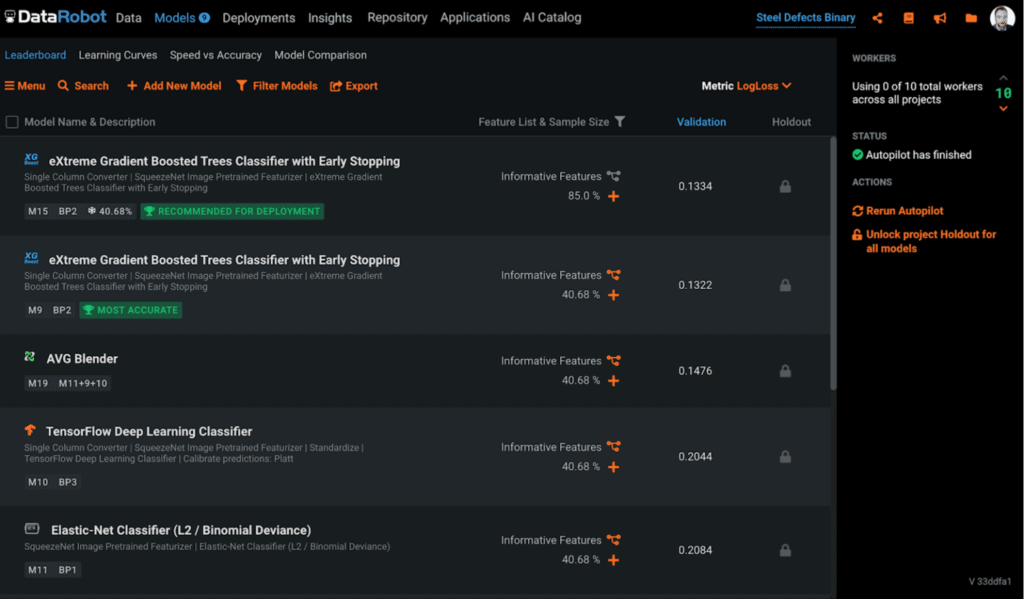1024x599 pixels.
Task: Go to Deployments
Action: [x=259, y=18]
